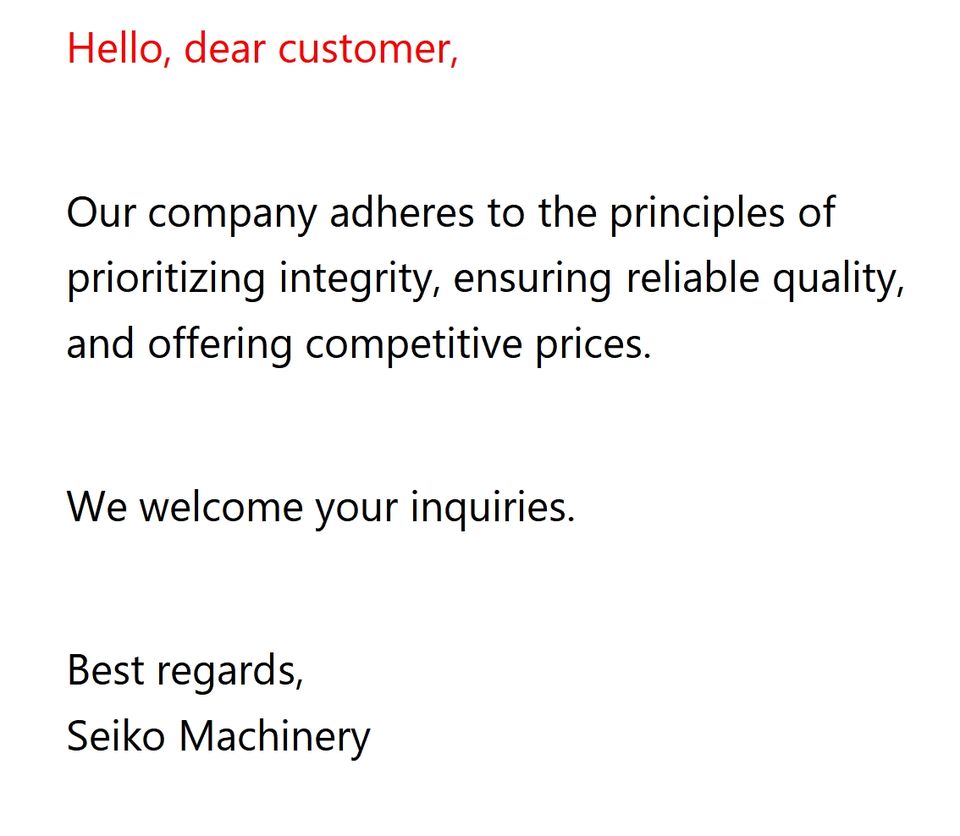Image resolution: width=960 pixels, height=836 pixels.
Task: Click the word "Best" in the closing
Action: [x=101, y=669]
